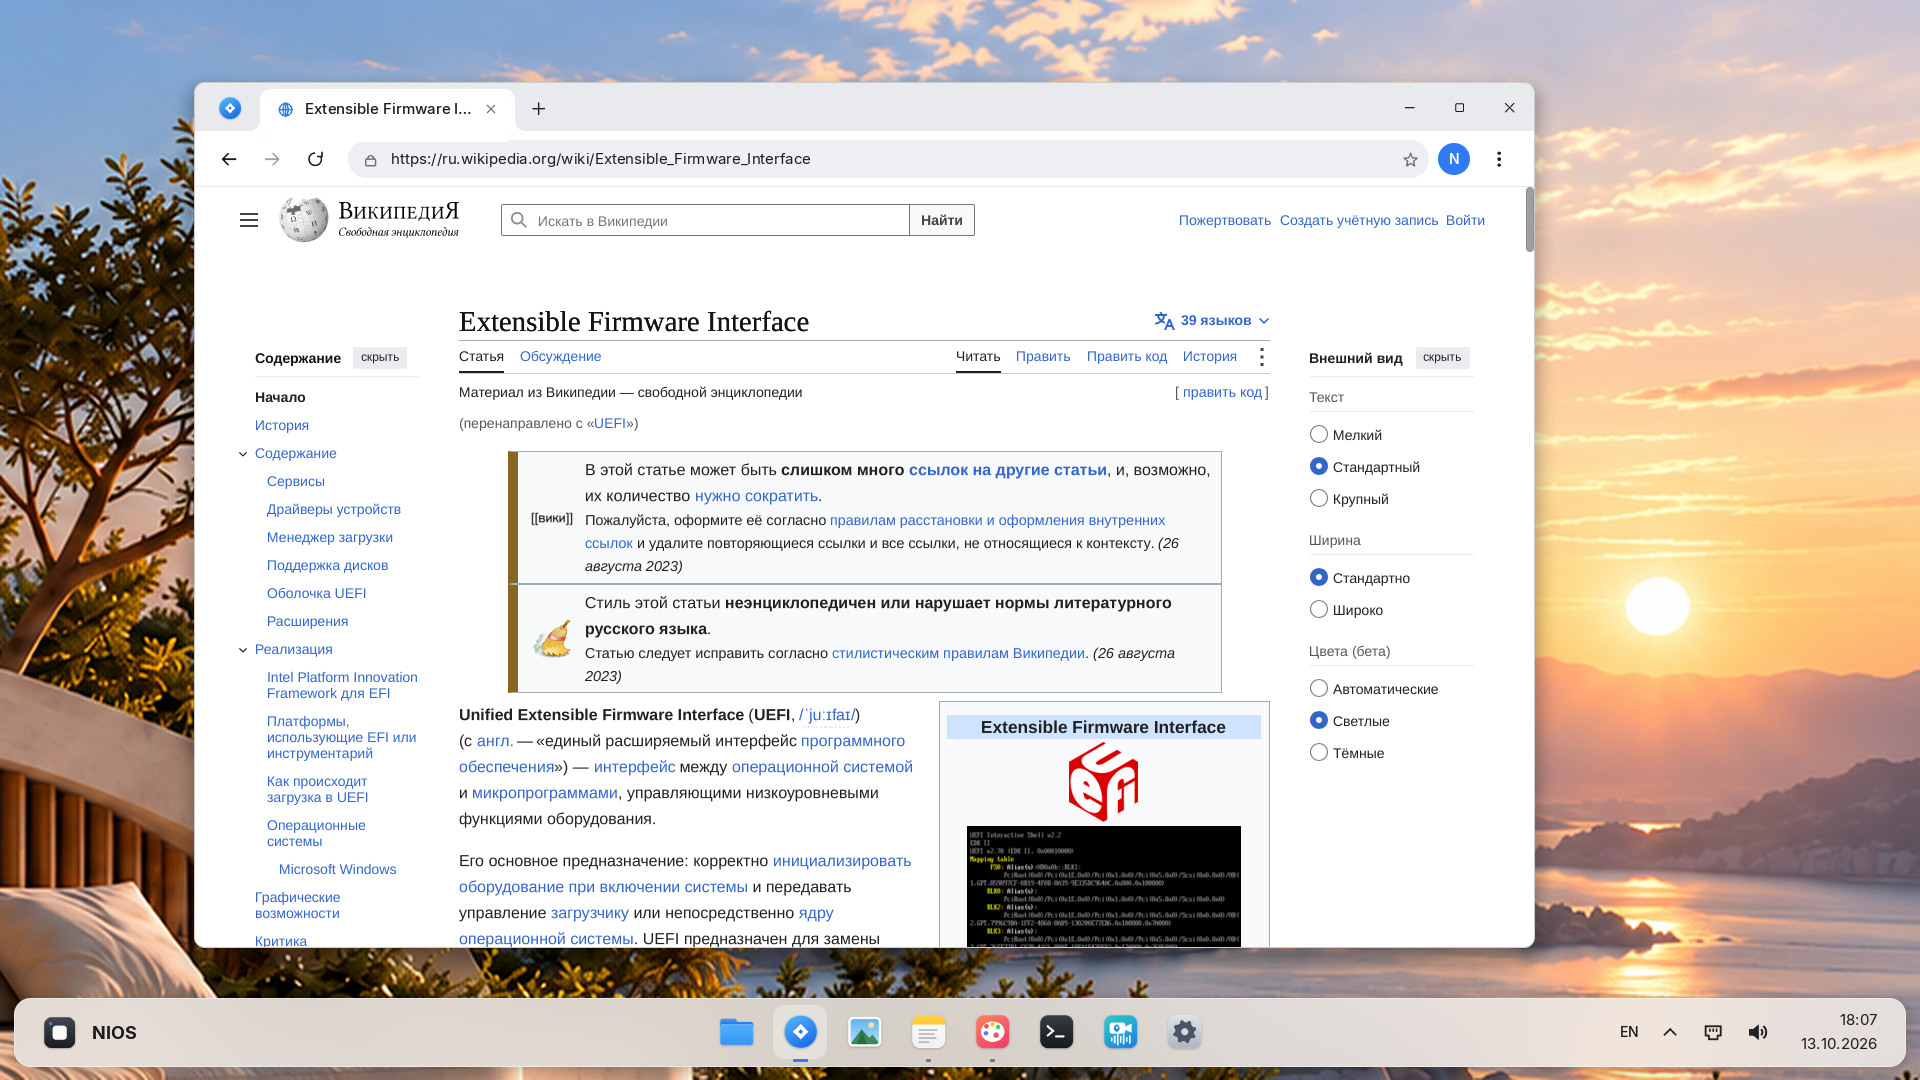
Task: Switch to Тёмные color theme
Action: [1319, 752]
